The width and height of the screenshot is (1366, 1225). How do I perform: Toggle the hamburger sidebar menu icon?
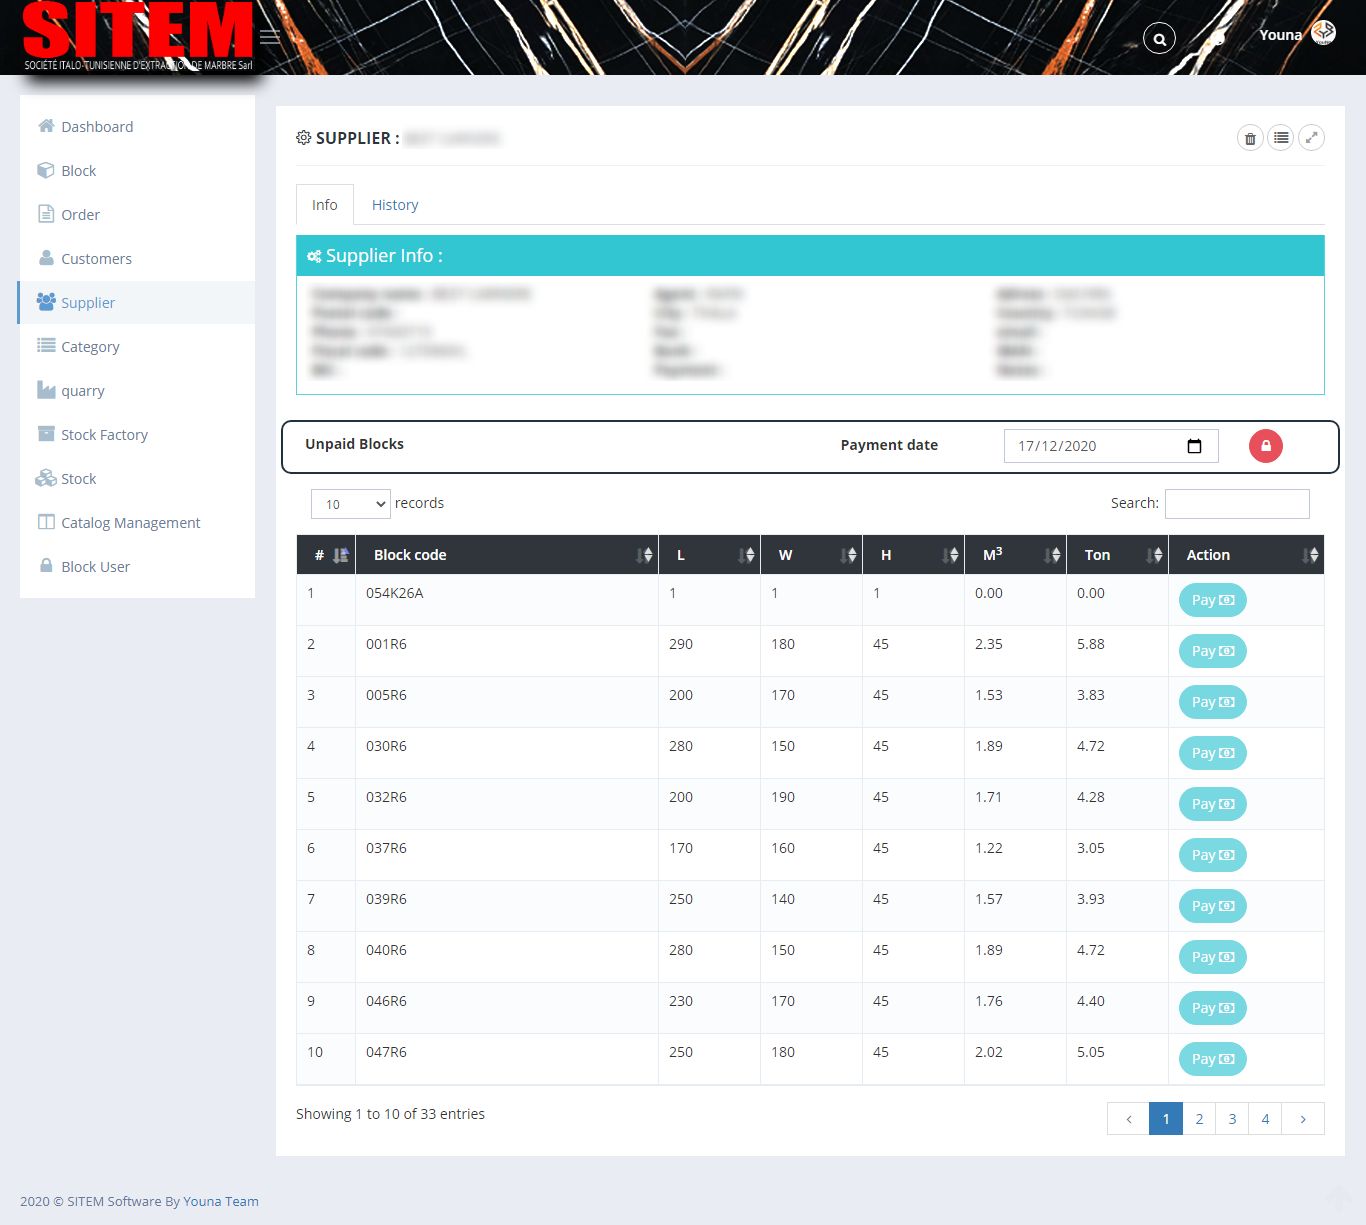(x=270, y=37)
